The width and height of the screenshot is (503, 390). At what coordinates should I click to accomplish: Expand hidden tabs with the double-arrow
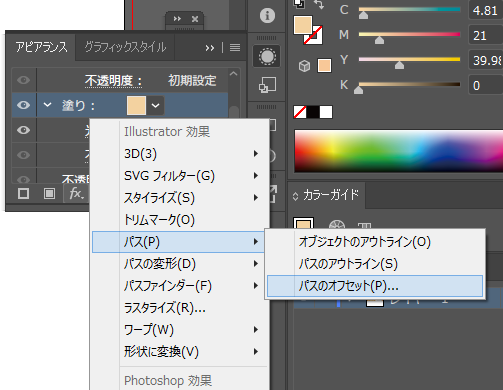pyautogui.click(x=210, y=48)
